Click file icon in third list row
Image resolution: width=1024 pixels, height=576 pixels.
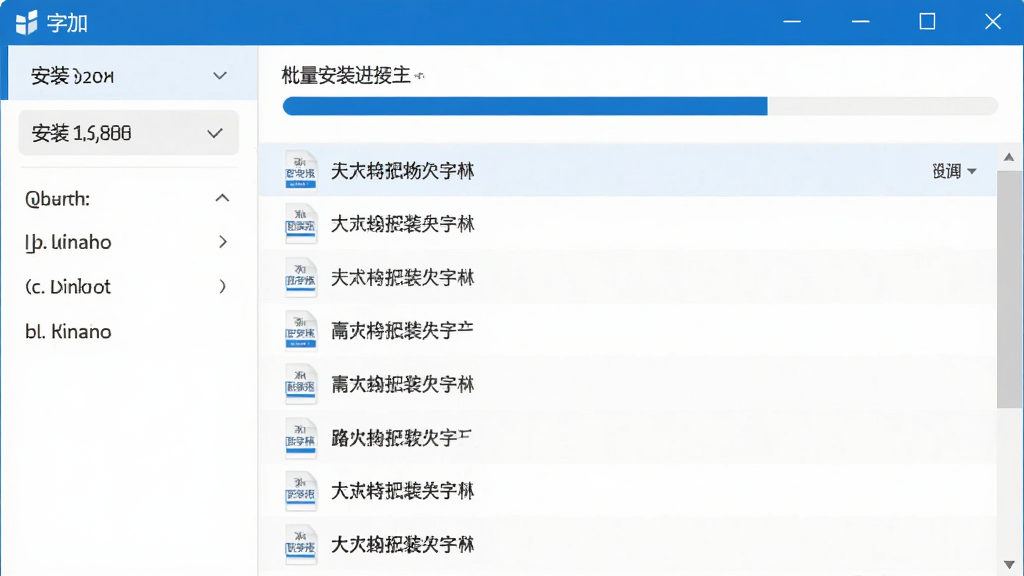[x=301, y=278]
